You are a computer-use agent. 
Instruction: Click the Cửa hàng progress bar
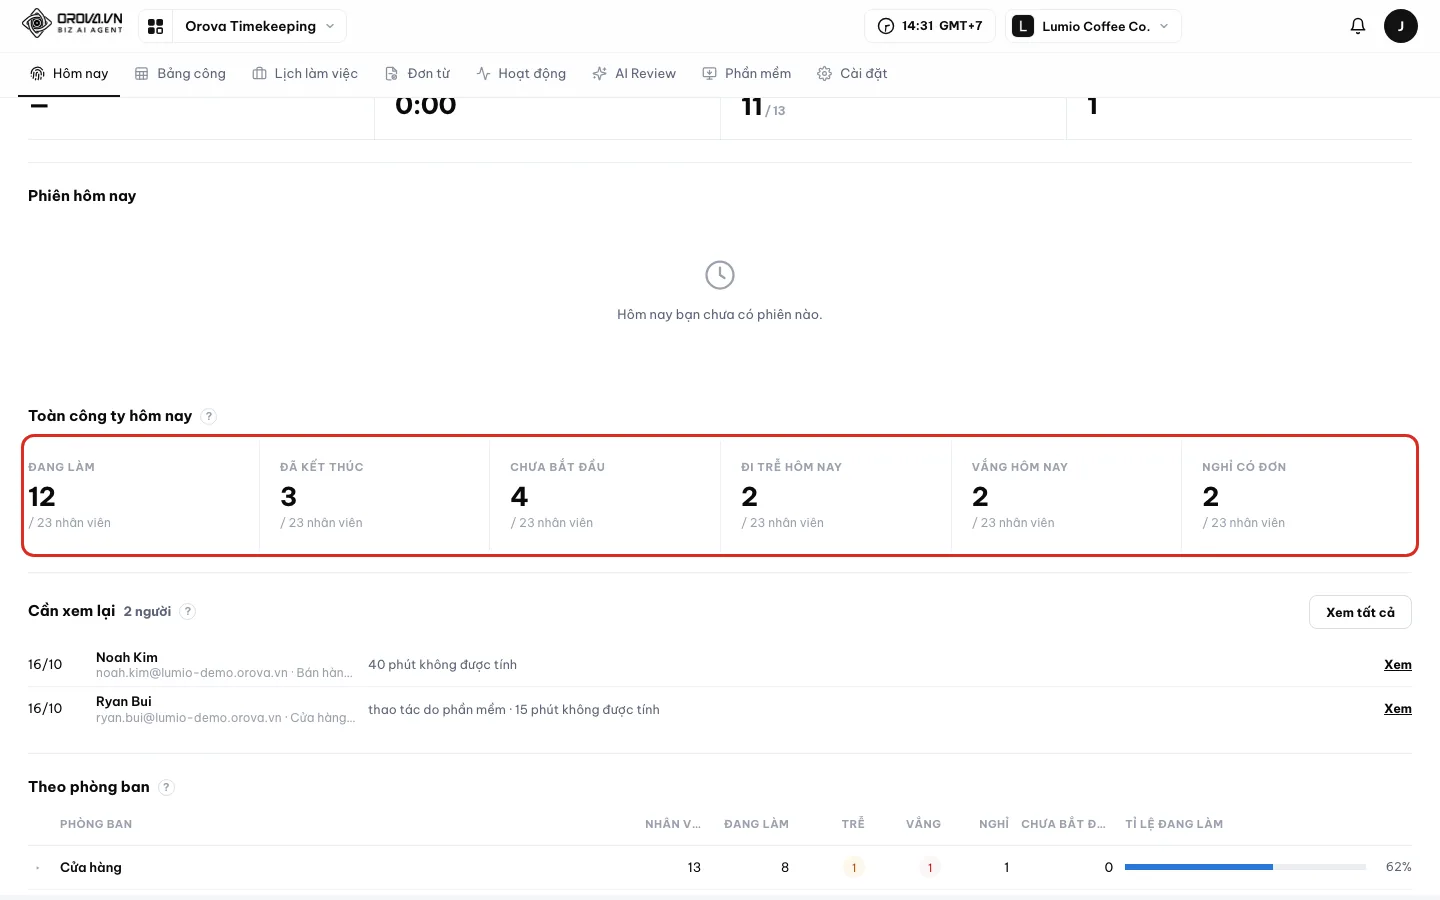coord(1245,867)
